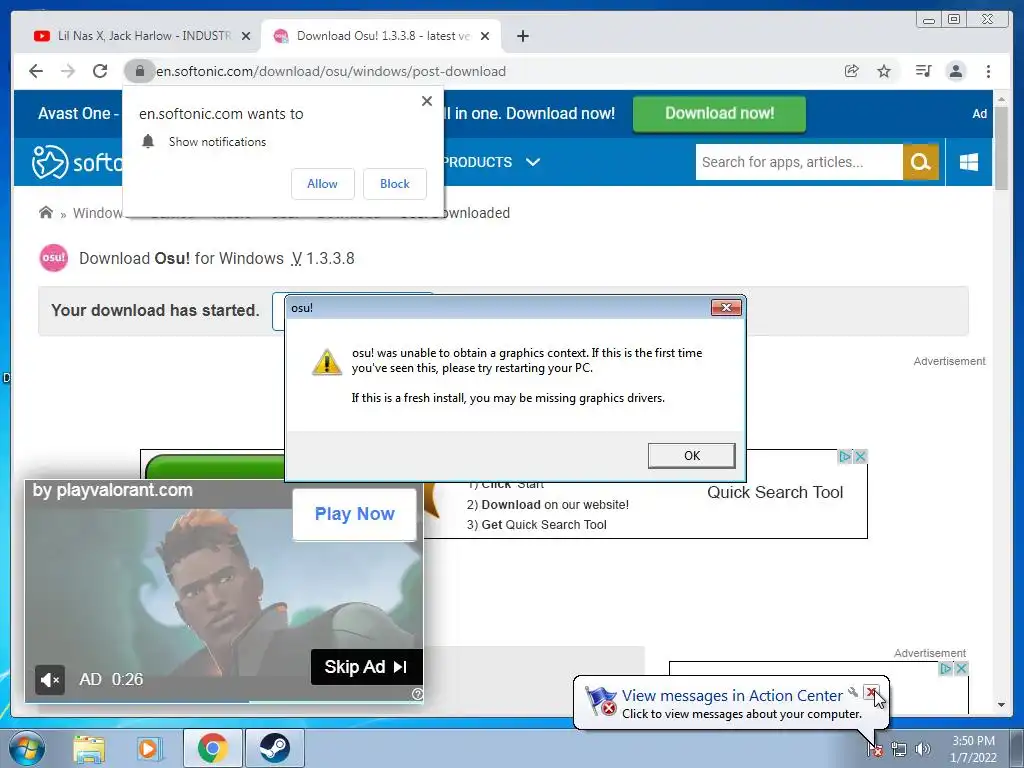
Task: Click the page vertical scrollbar thumb
Action: 1001,148
